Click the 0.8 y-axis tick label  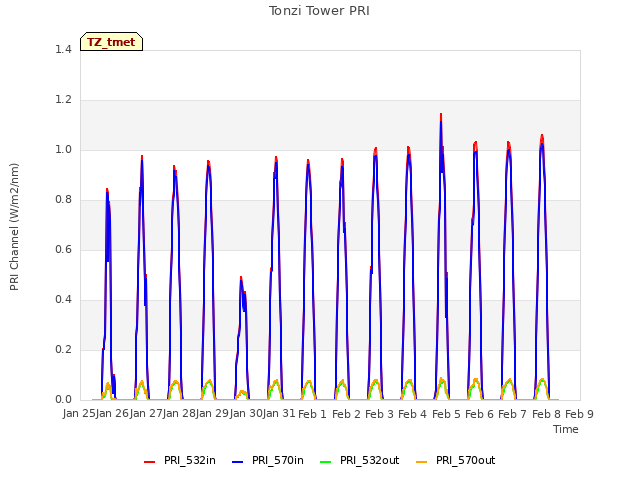[63, 200]
